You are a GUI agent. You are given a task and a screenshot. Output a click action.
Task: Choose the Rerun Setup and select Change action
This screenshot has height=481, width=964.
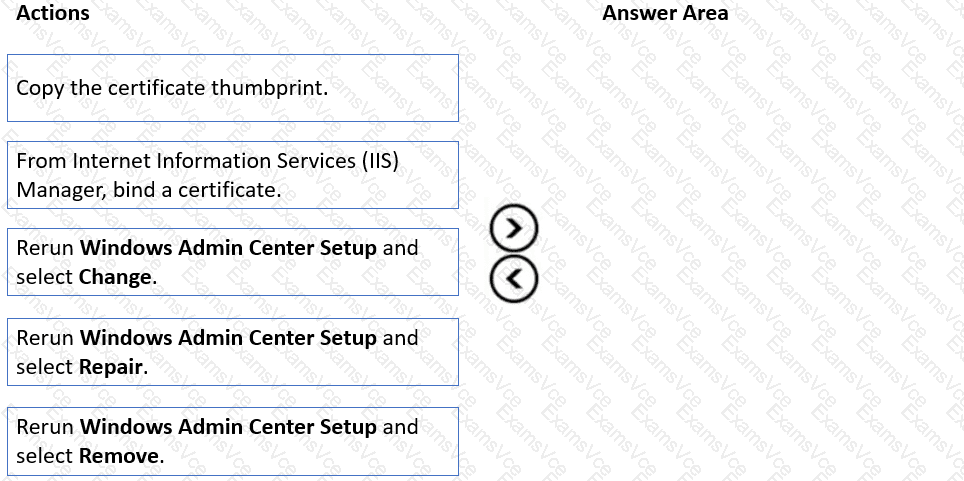point(233,262)
